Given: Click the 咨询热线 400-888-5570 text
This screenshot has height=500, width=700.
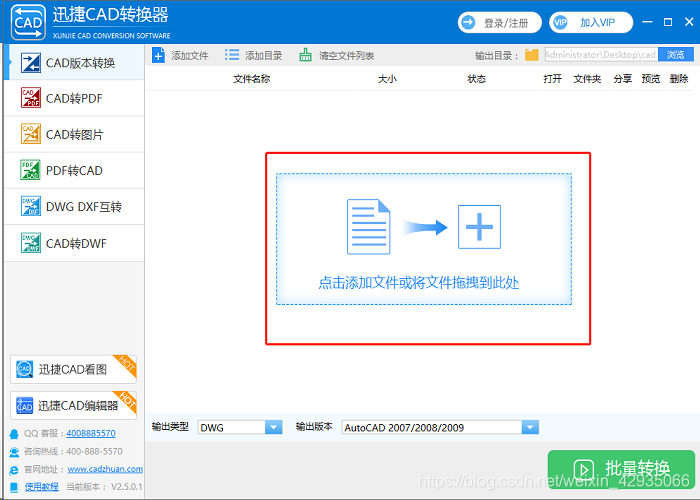Looking at the screenshot, I should tap(73, 451).
